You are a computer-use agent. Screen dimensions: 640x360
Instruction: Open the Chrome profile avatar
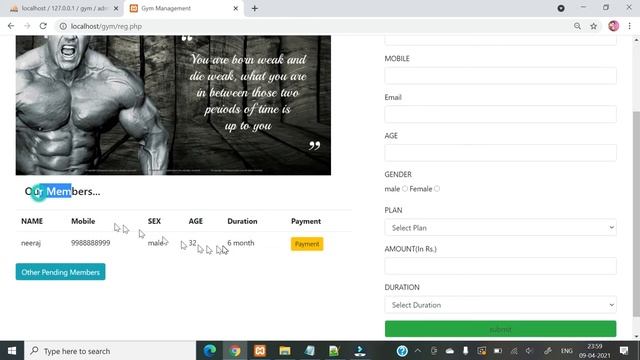pos(613,26)
